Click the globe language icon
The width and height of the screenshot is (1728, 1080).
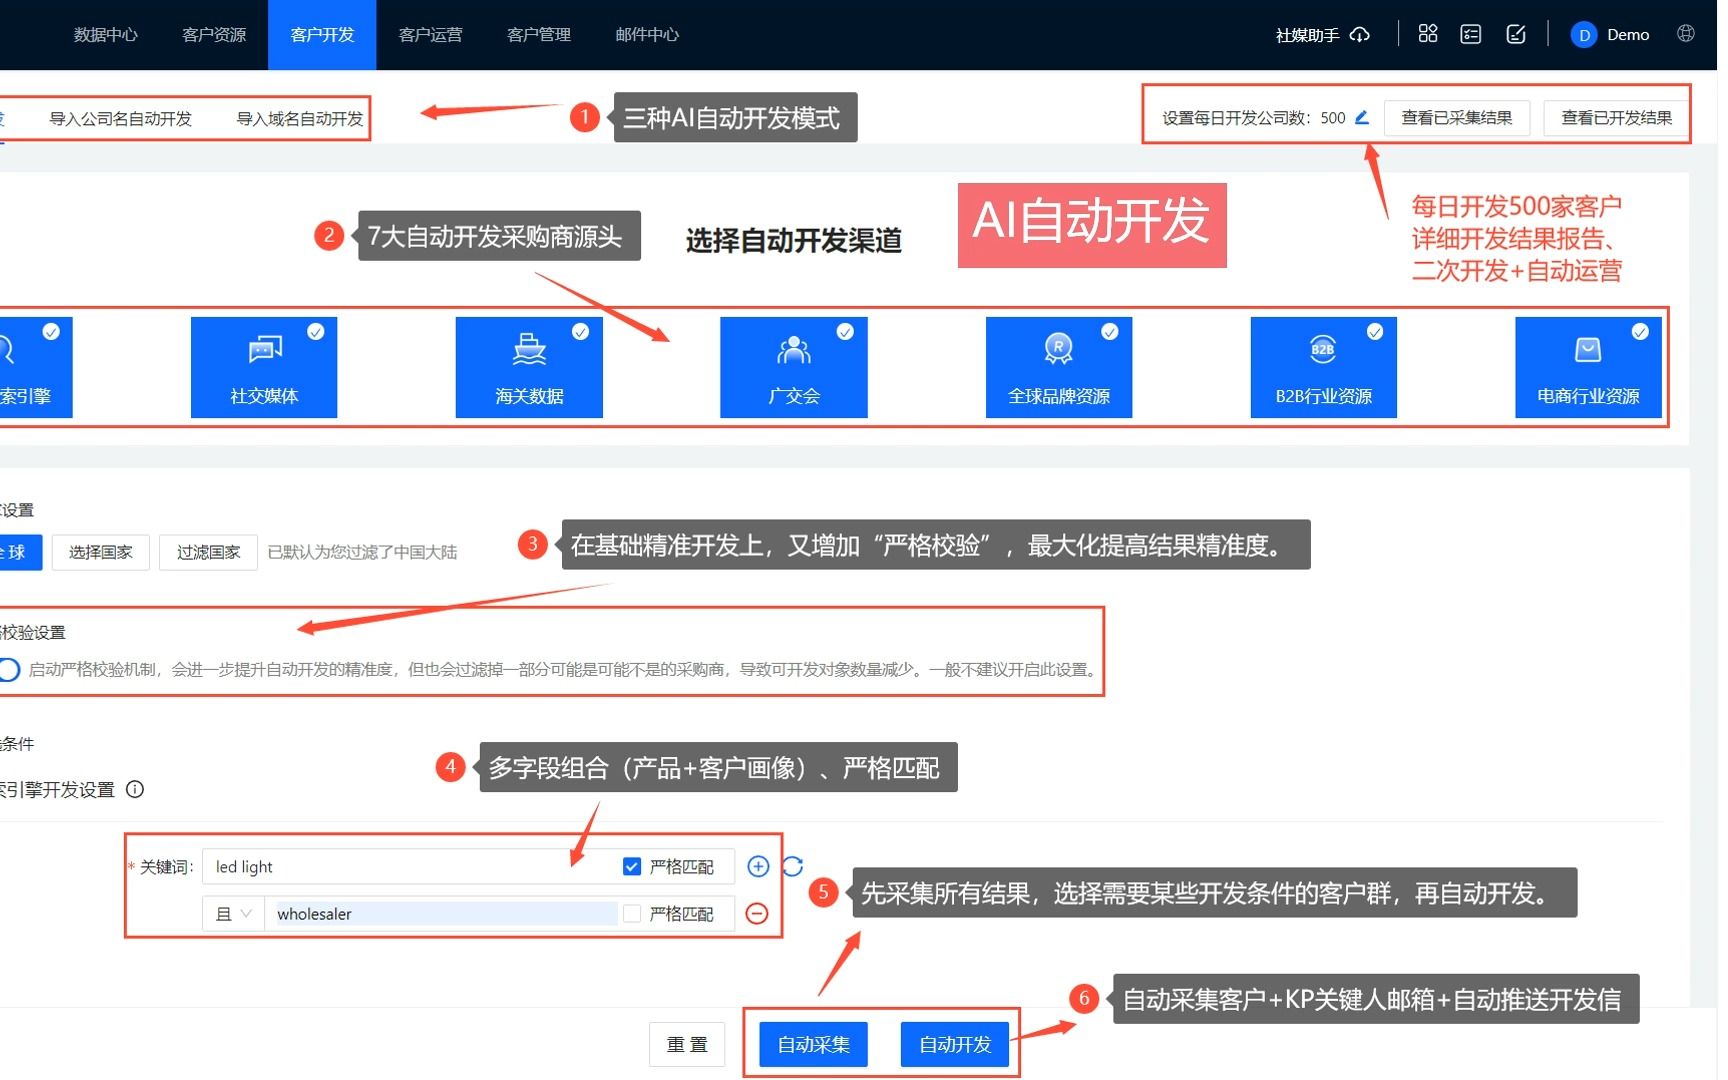[1686, 34]
